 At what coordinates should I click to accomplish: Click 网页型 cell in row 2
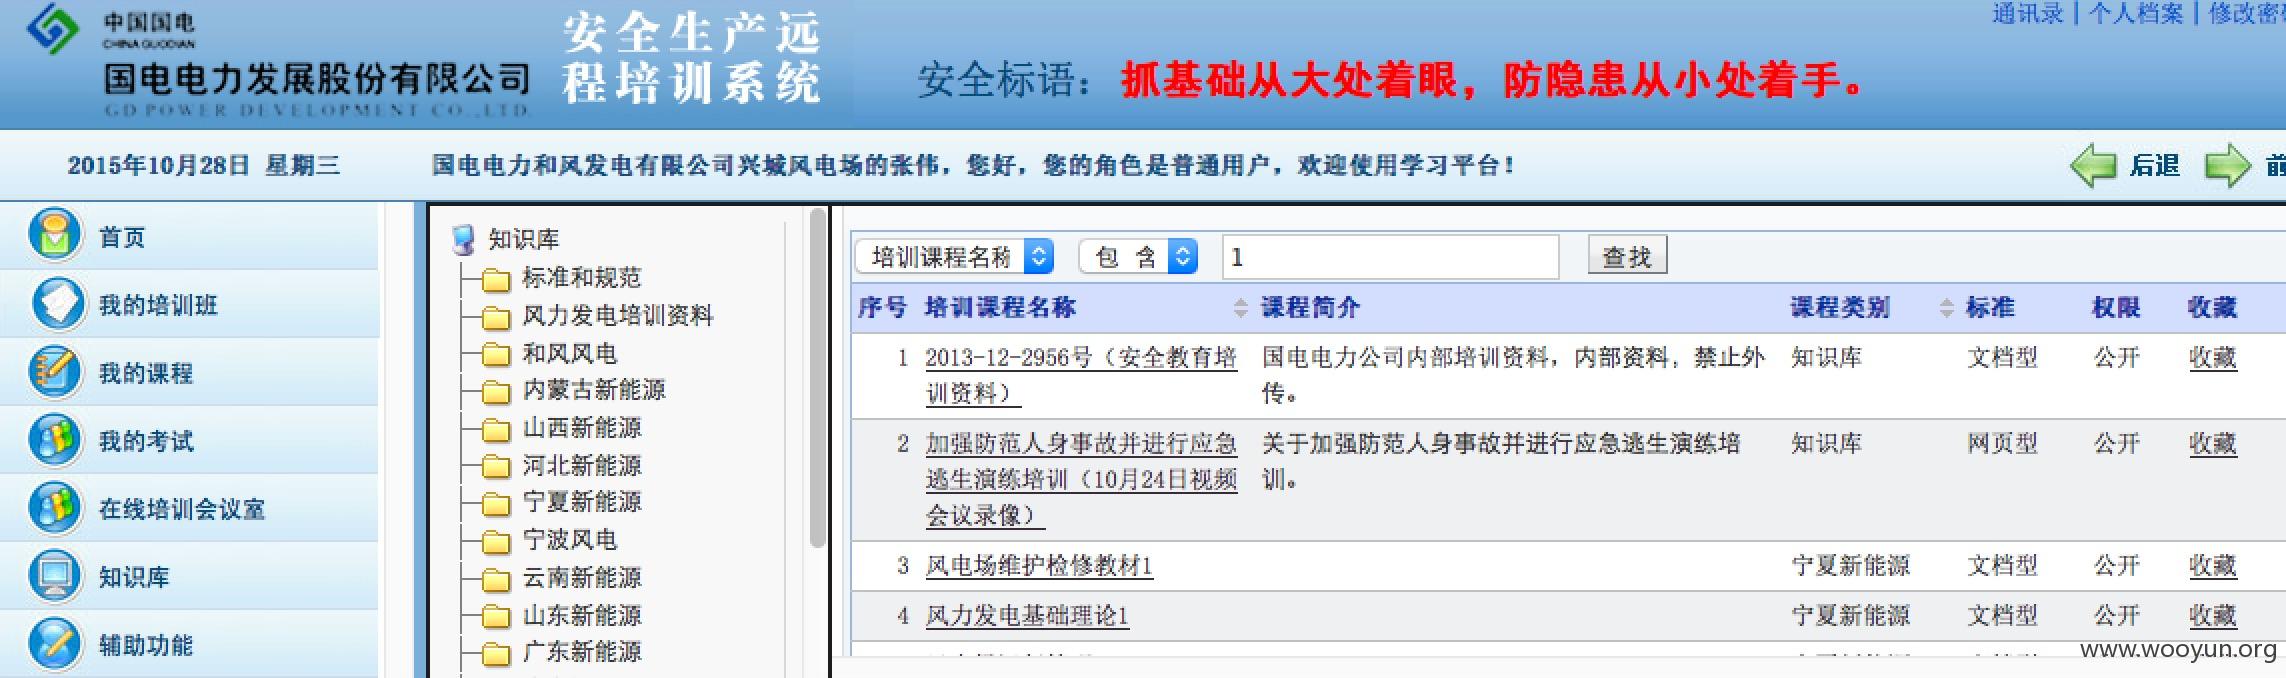pyautogui.click(x=2002, y=444)
